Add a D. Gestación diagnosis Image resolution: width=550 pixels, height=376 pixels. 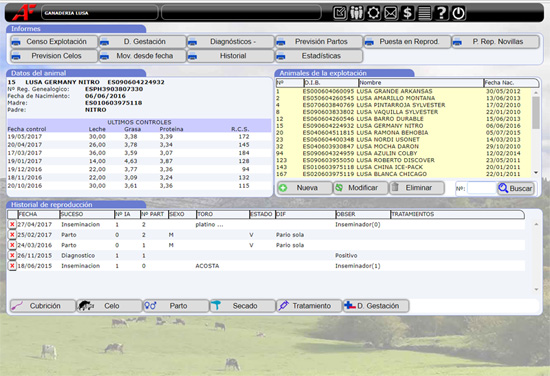coord(376,306)
